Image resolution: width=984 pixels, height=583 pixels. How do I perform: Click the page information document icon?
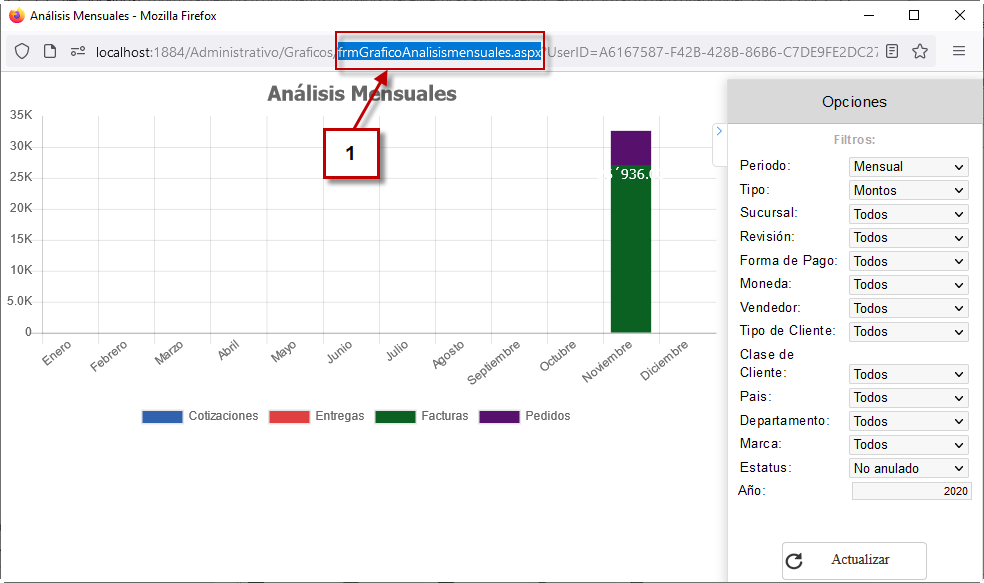pyautogui.click(x=50, y=51)
